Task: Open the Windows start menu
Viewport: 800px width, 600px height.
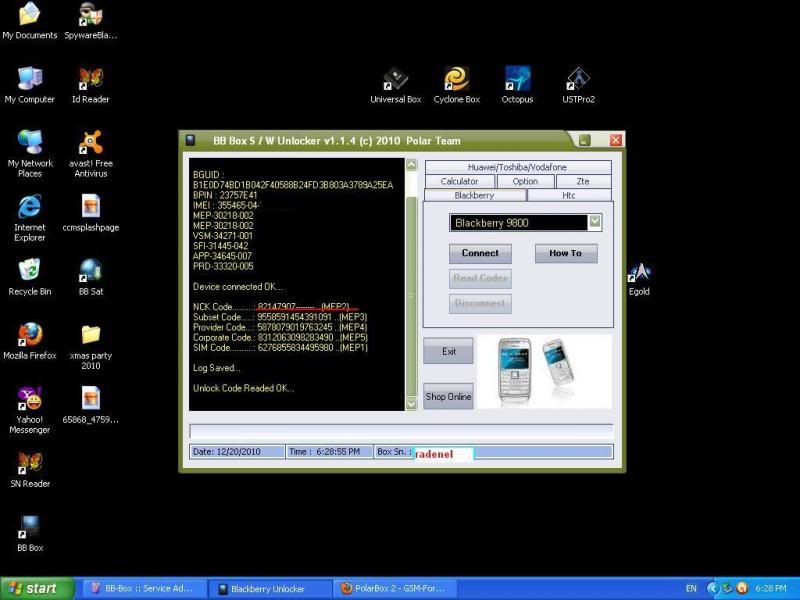Action: (37, 588)
